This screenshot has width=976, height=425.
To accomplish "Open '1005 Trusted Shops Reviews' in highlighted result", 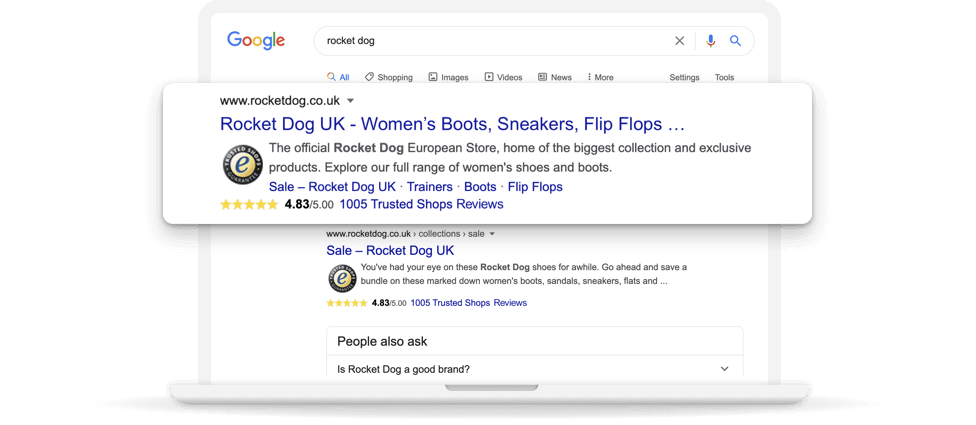I will 421,204.
